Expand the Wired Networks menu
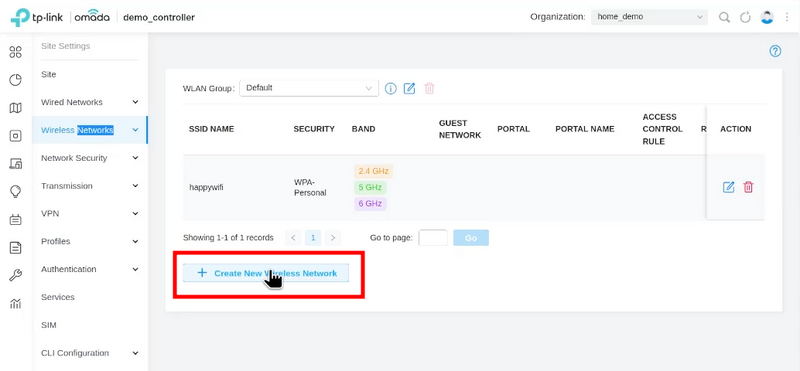This screenshot has height=371, width=800. pos(90,102)
